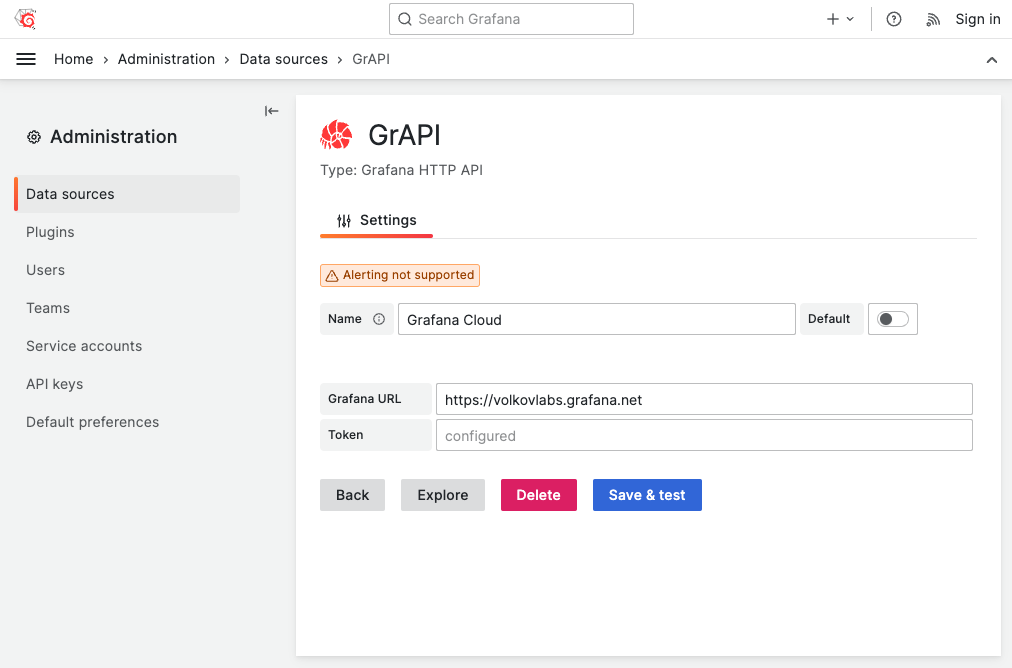The width and height of the screenshot is (1012, 668).
Task: Go to Home breadcrumb
Action: pos(74,59)
